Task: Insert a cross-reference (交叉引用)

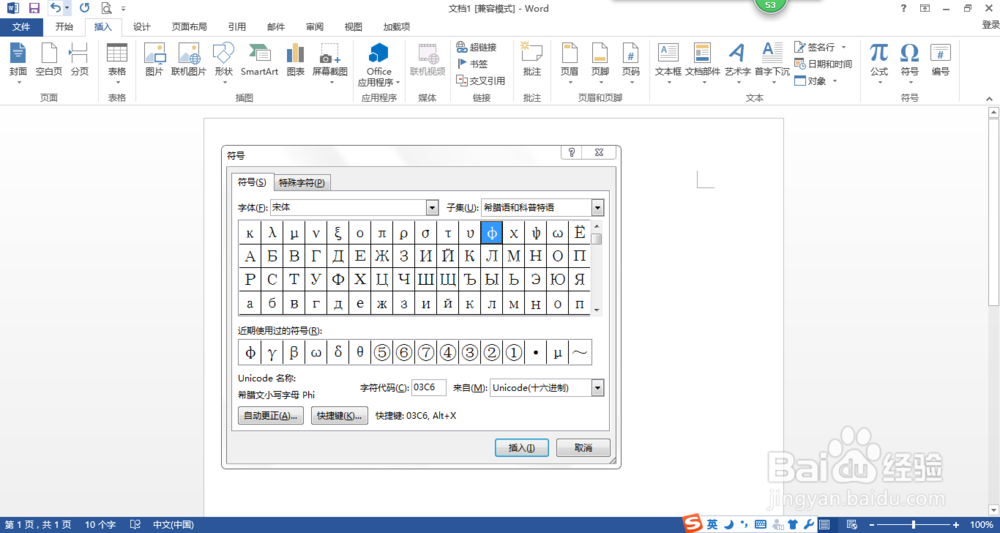Action: click(x=481, y=80)
